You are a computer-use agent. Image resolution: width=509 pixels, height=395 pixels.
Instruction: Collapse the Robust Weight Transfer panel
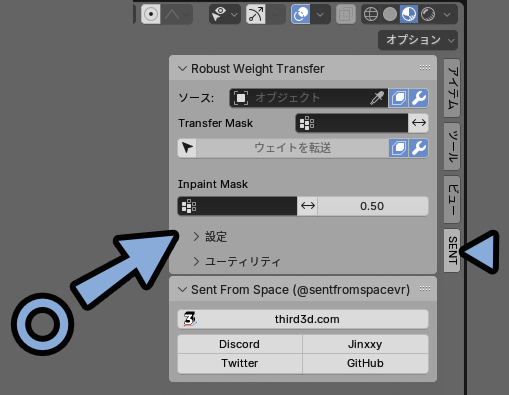pyautogui.click(x=182, y=69)
